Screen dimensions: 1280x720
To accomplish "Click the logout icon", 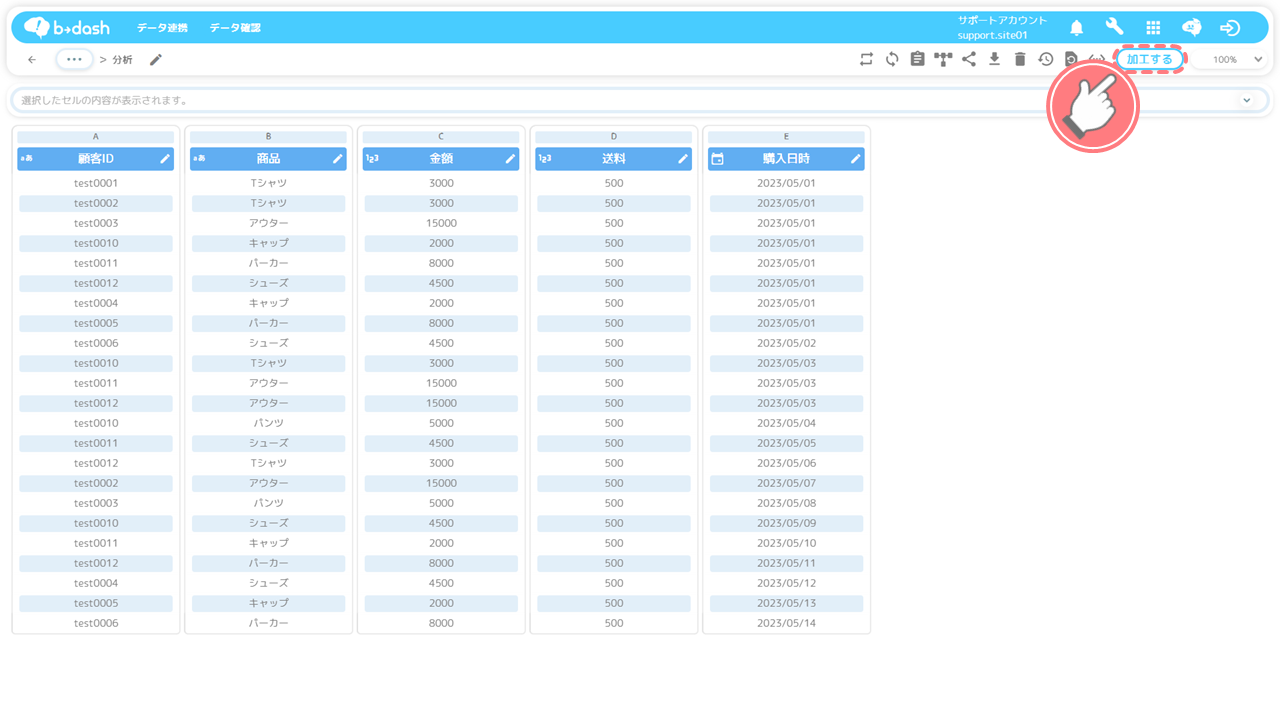I will tap(1230, 28).
